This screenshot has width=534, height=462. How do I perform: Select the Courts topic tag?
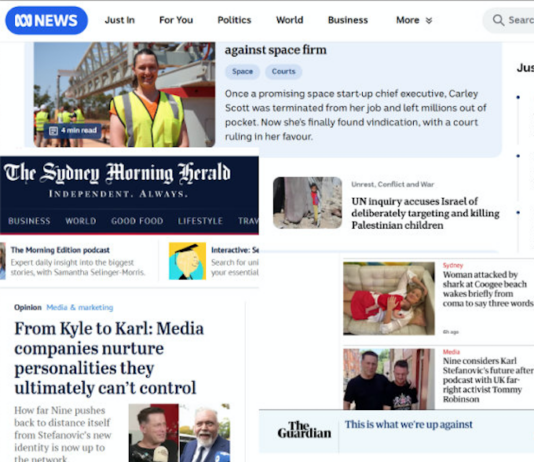tap(283, 71)
